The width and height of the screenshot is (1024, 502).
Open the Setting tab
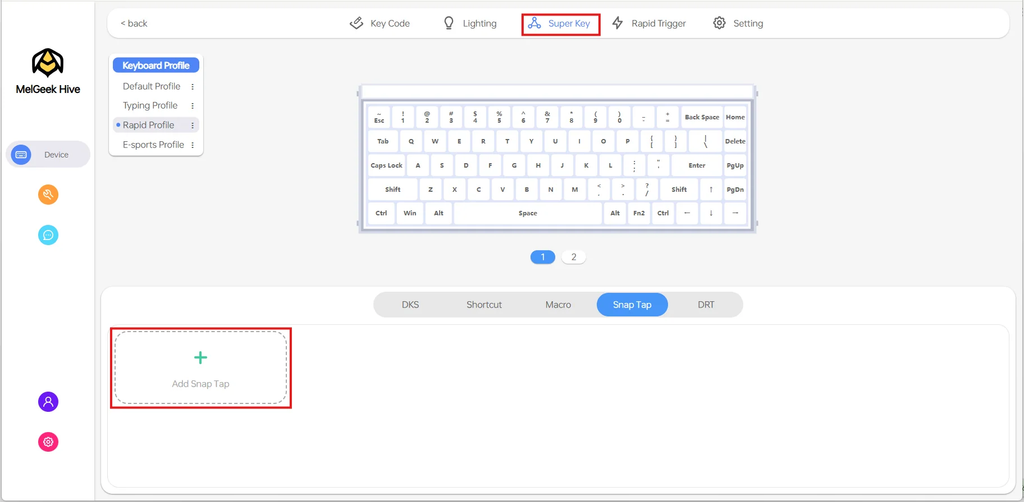(x=738, y=24)
